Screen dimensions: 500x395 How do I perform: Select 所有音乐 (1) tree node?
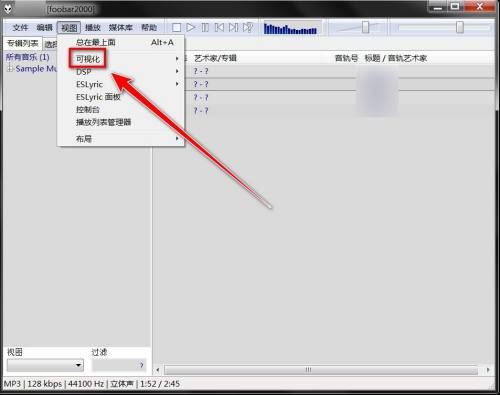[28, 57]
